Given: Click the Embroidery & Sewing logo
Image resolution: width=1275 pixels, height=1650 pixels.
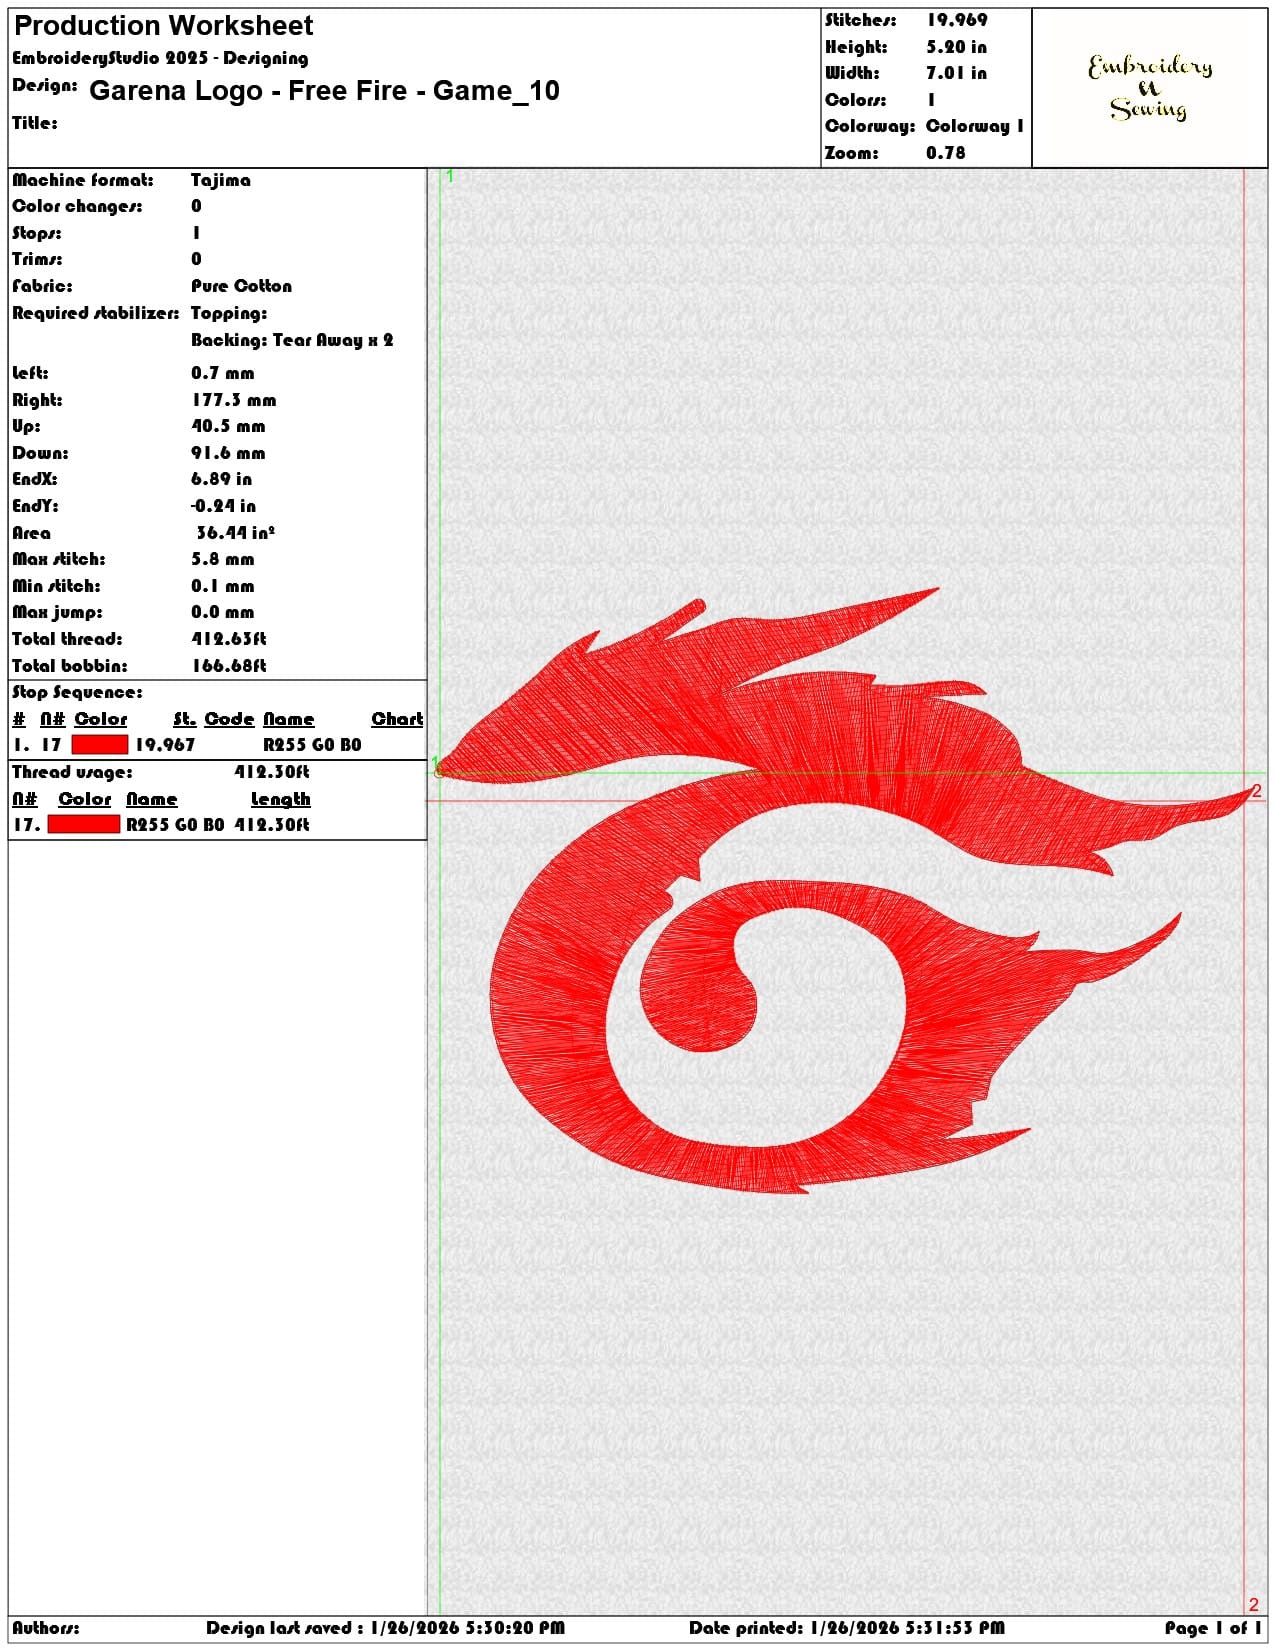Looking at the screenshot, I should point(1150,88).
